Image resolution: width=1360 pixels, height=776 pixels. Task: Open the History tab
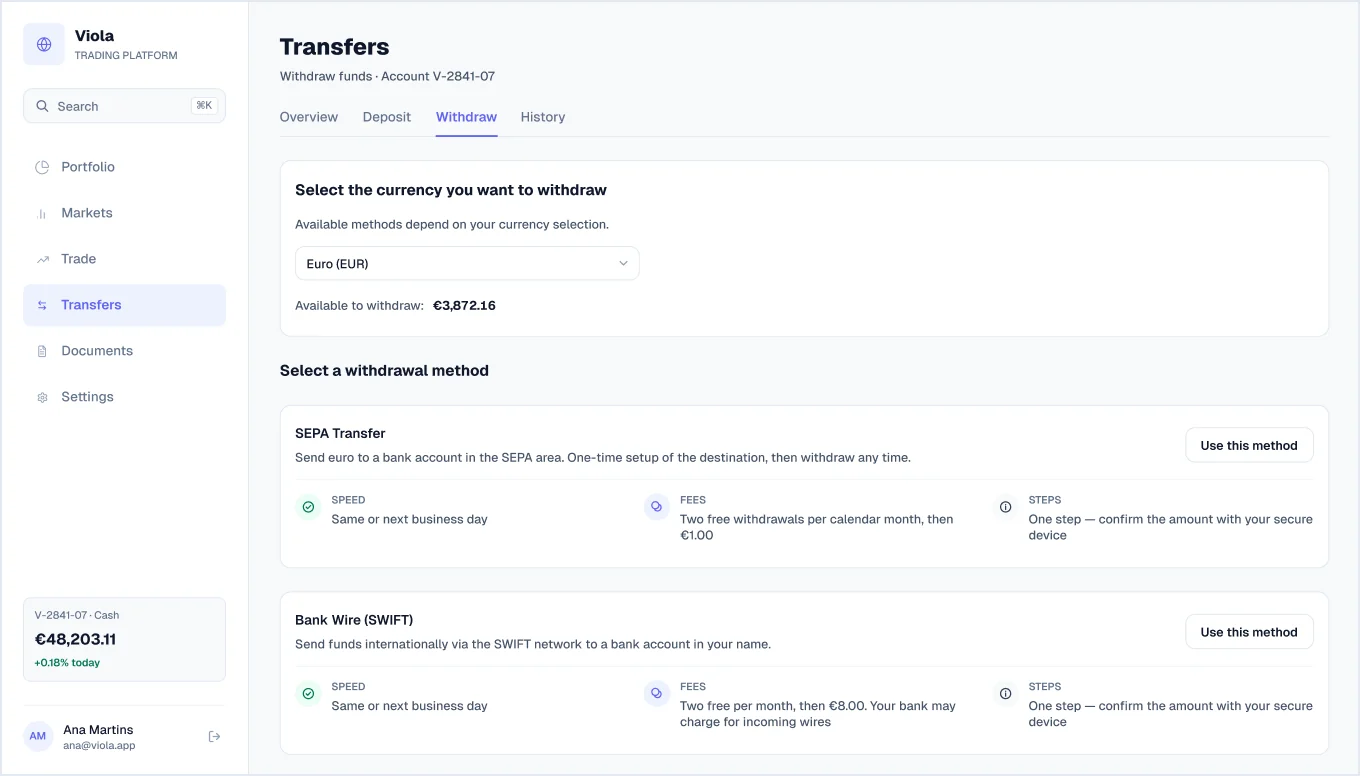coord(543,117)
